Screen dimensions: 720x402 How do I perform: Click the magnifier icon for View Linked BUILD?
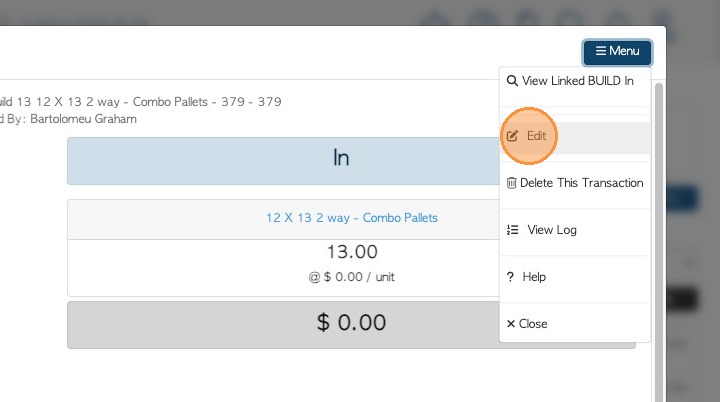pos(512,81)
